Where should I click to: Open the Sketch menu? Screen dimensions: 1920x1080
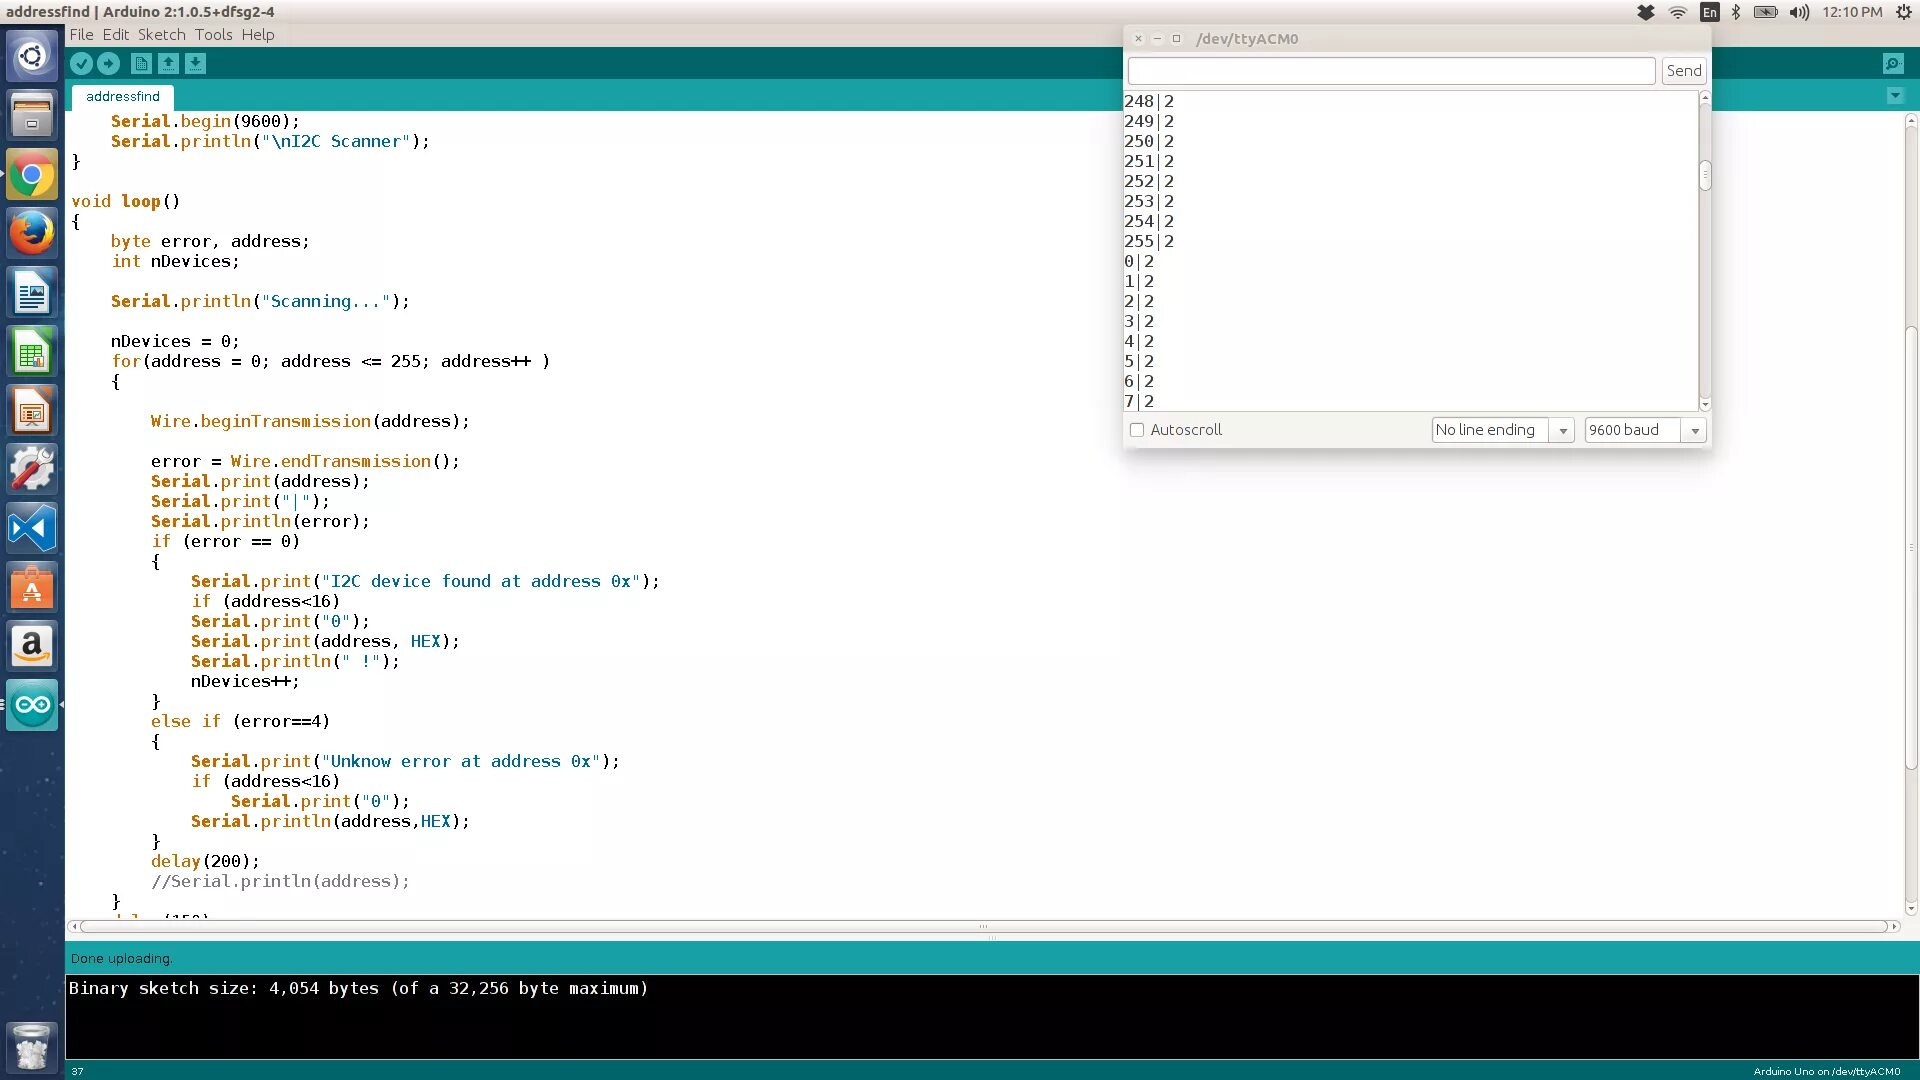point(161,35)
